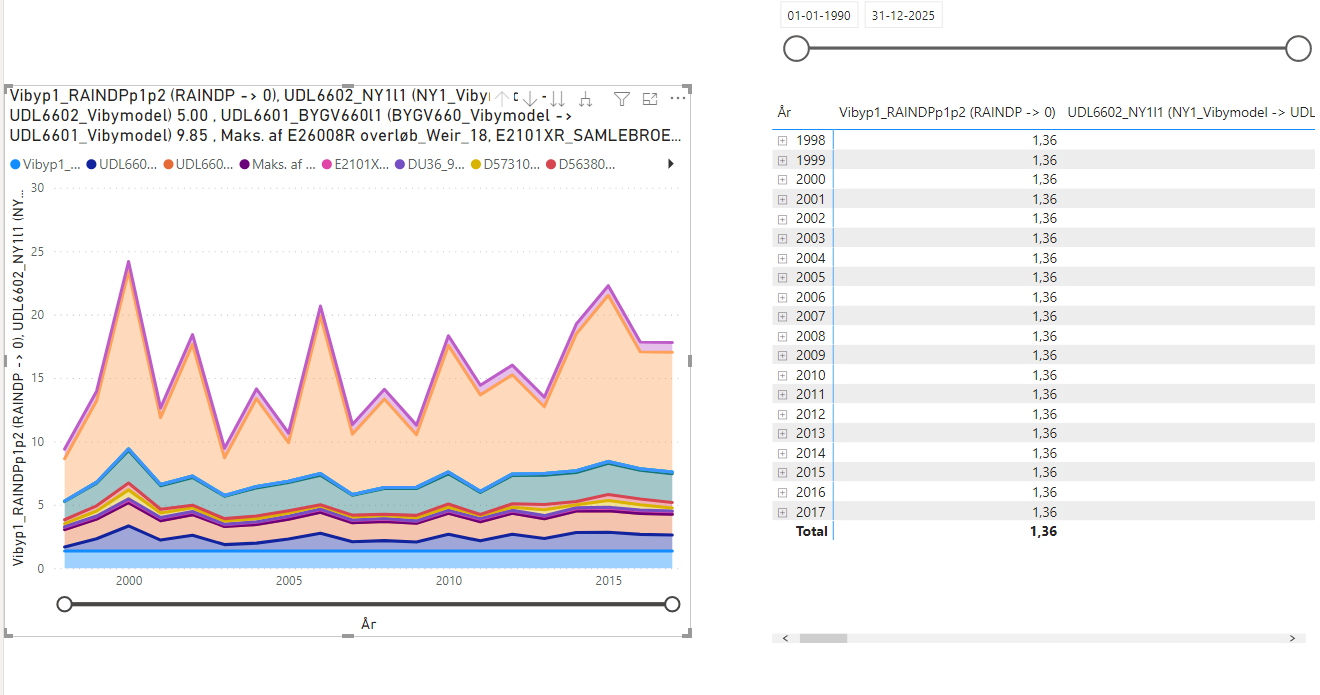Expand the 2007 row in the table
1320x695 pixels.
click(782, 316)
